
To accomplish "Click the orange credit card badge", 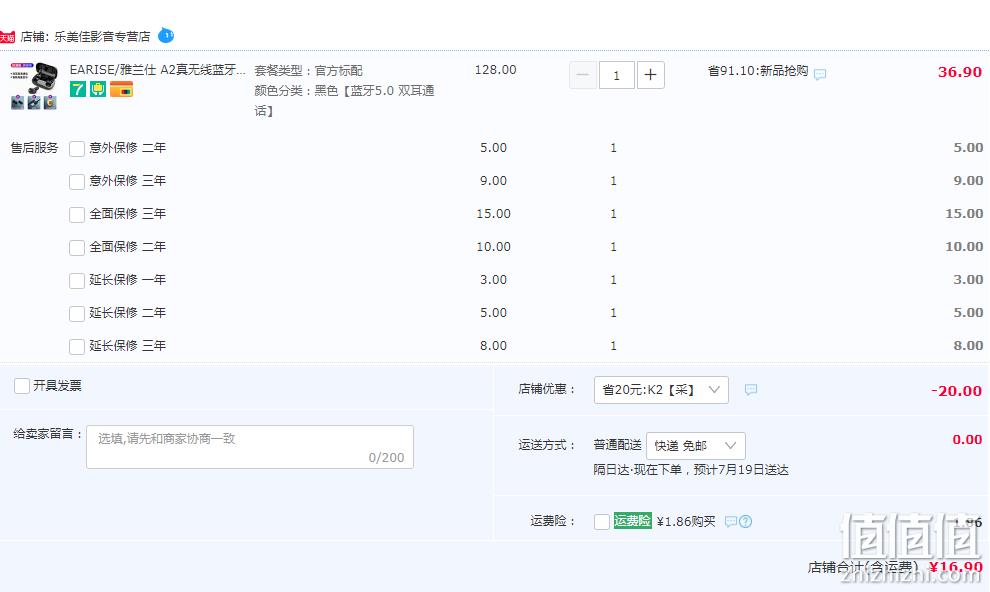I will pos(121,89).
